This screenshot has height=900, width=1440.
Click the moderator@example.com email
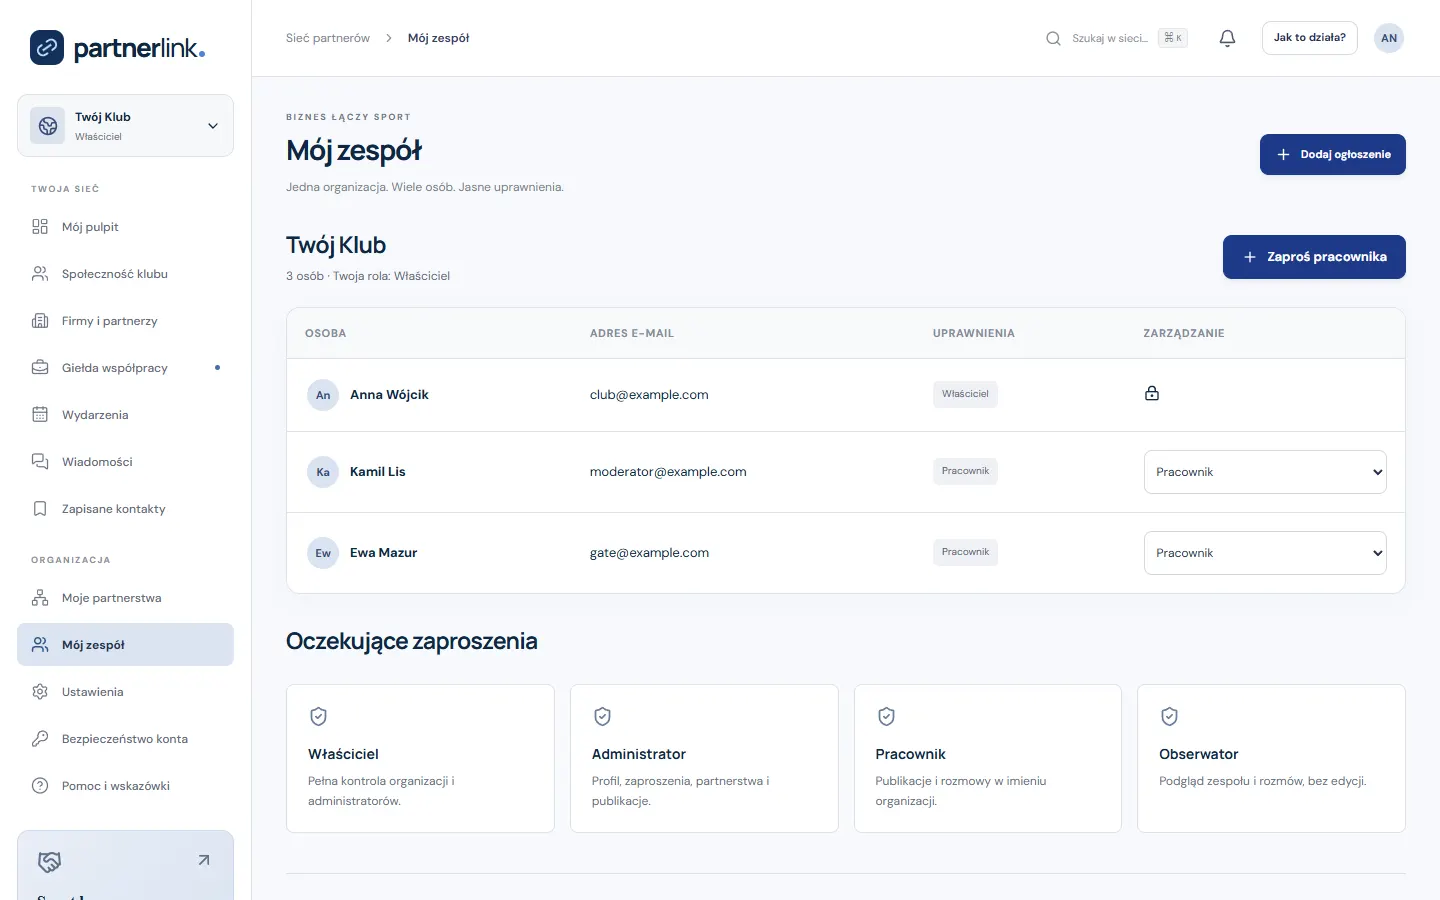(668, 472)
